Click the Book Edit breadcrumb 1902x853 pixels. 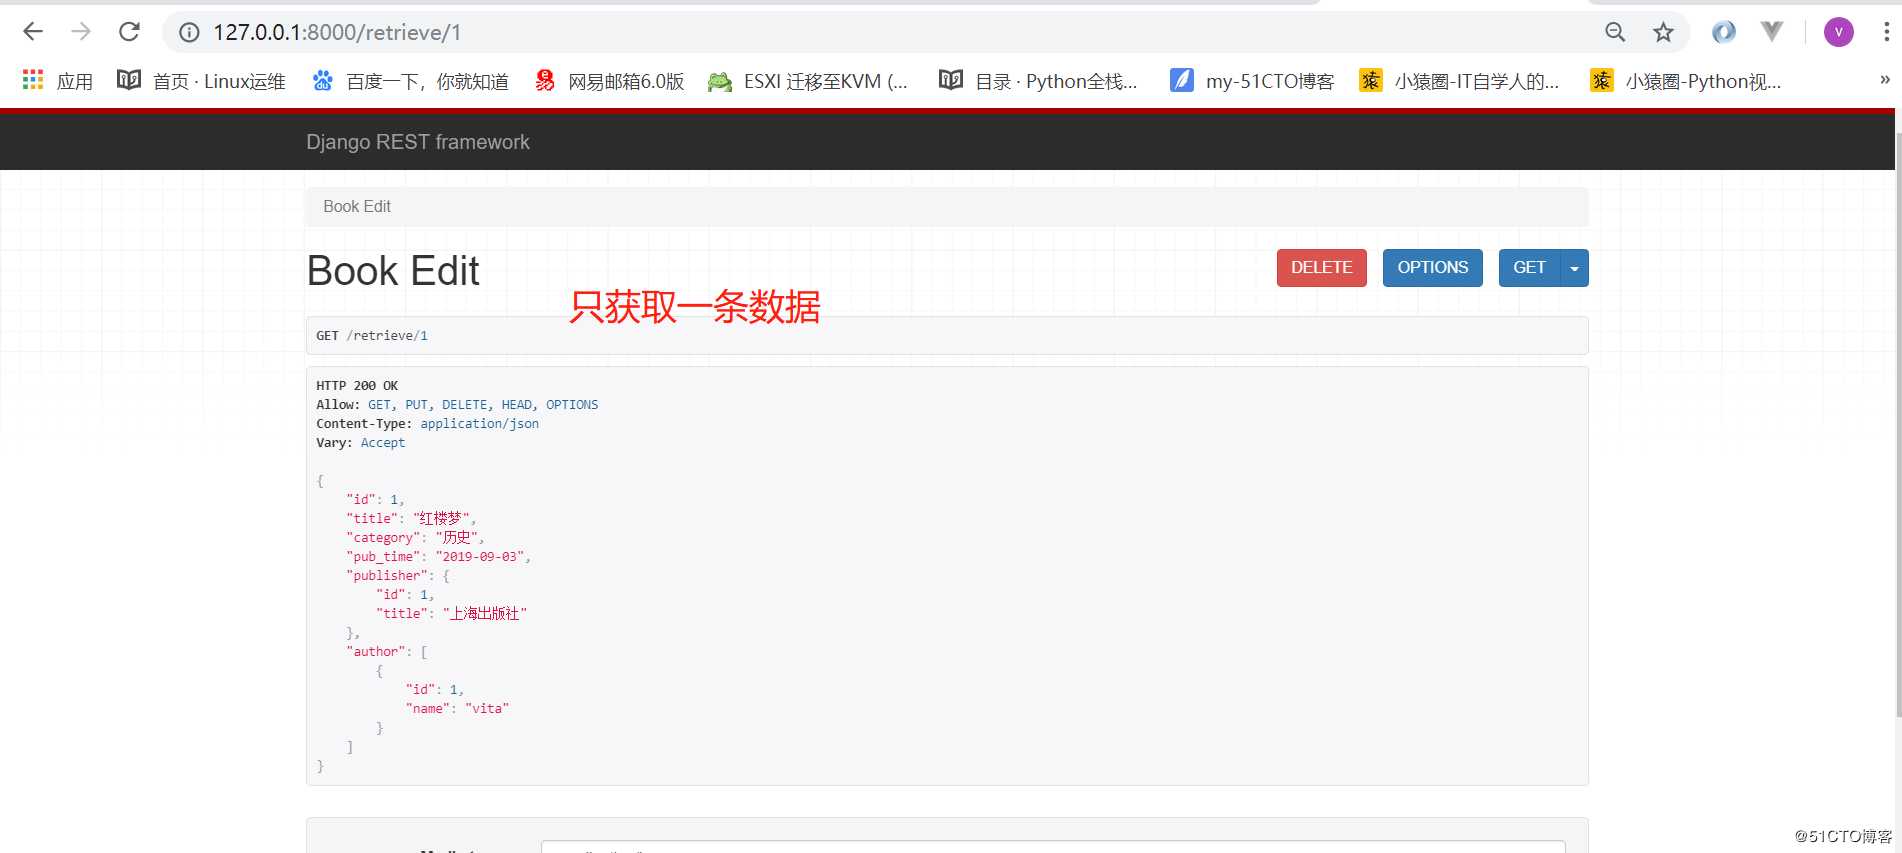coord(357,206)
